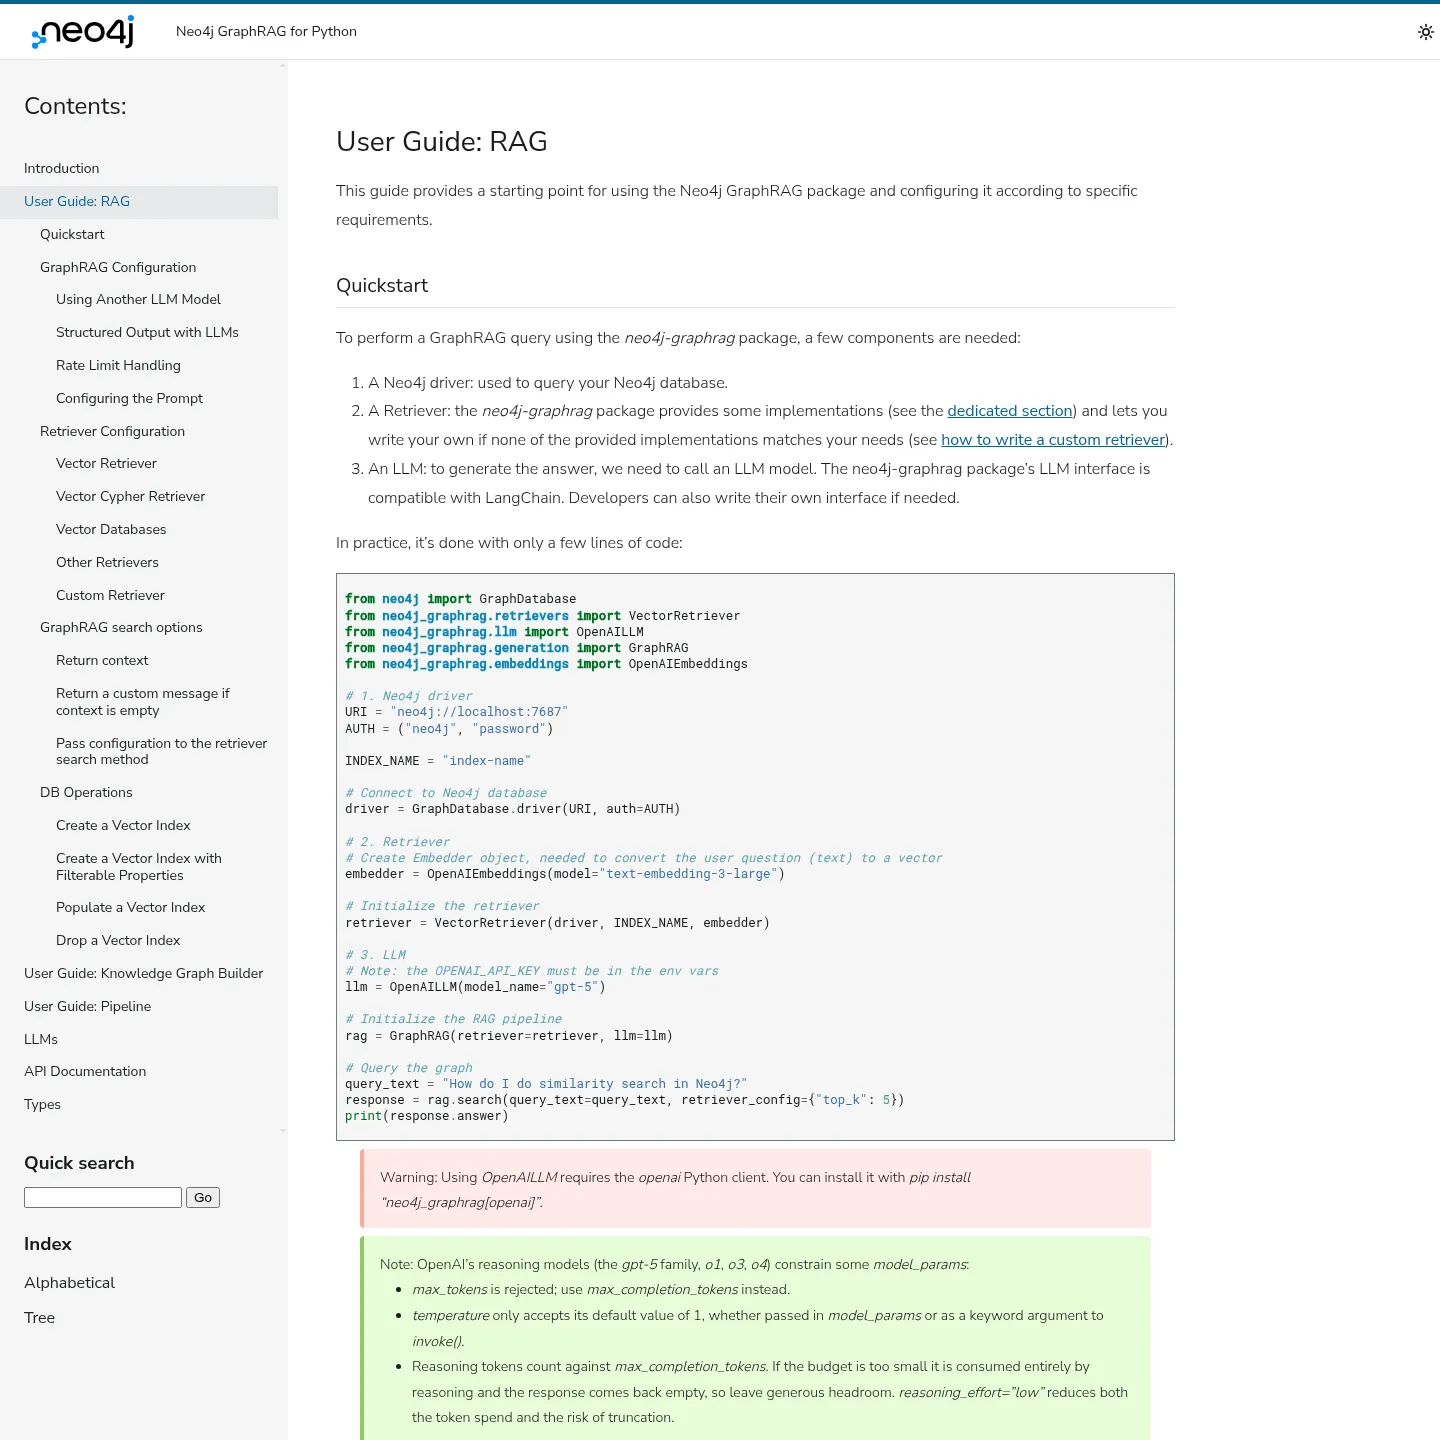The width and height of the screenshot is (1440, 1440).
Task: Toggle the light/dark theme sun icon
Action: [x=1426, y=32]
